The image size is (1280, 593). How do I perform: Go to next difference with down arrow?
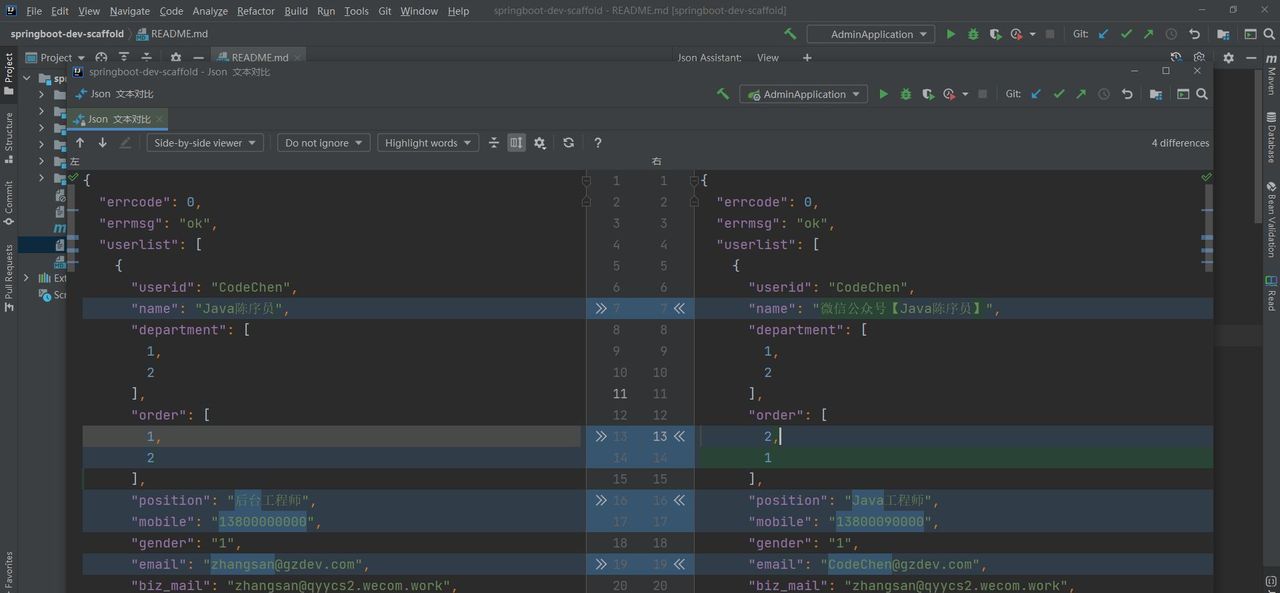tap(102, 143)
